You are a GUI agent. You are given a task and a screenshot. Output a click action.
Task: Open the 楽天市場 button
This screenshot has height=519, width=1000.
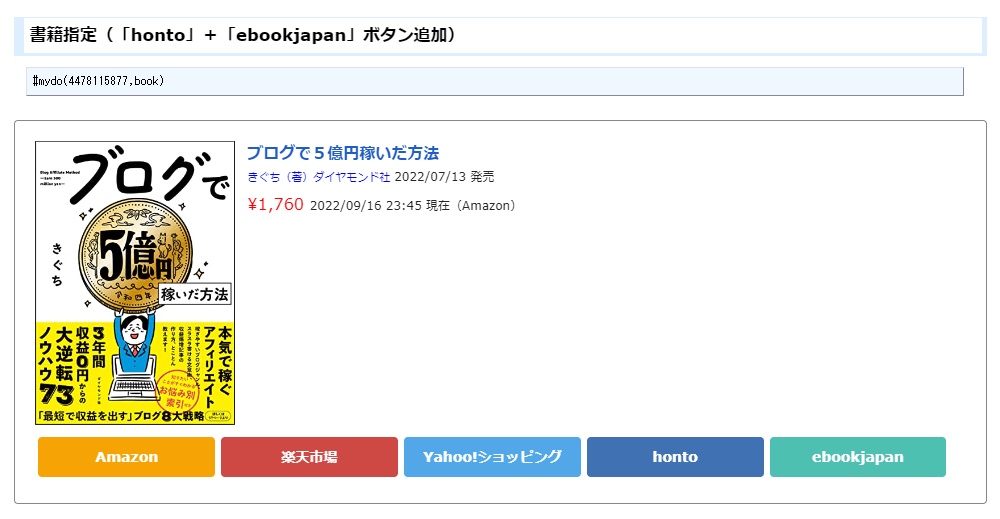coord(309,457)
